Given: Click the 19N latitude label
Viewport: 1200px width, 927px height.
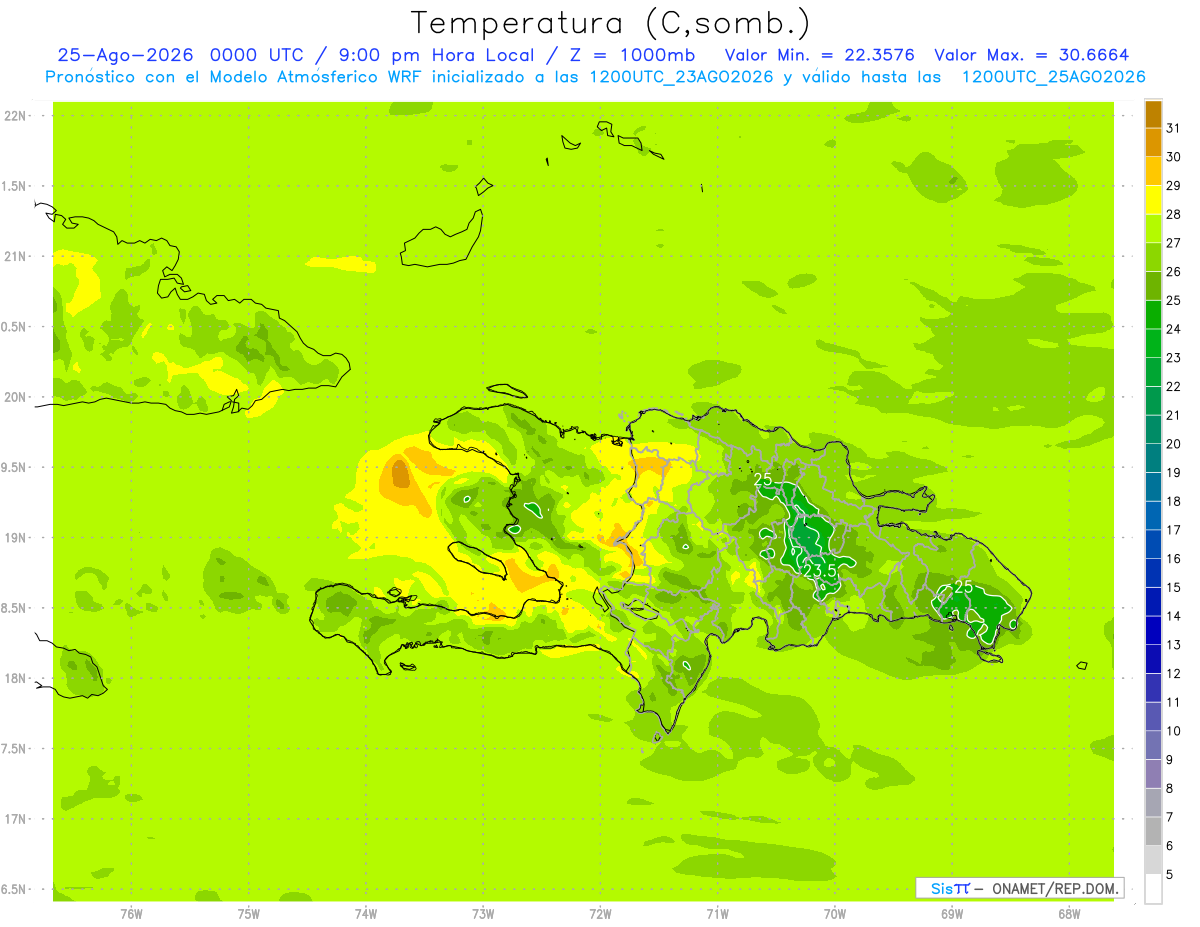Looking at the screenshot, I should point(15,538).
